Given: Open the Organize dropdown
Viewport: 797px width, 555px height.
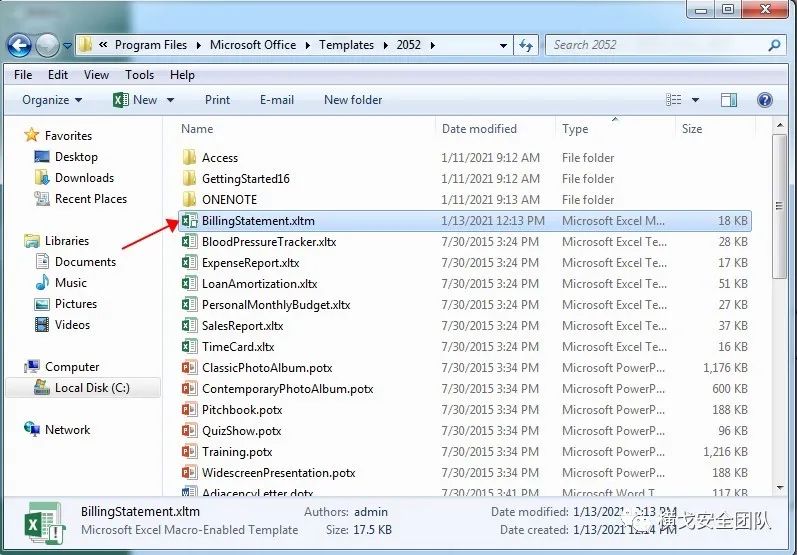Looking at the screenshot, I should (52, 100).
